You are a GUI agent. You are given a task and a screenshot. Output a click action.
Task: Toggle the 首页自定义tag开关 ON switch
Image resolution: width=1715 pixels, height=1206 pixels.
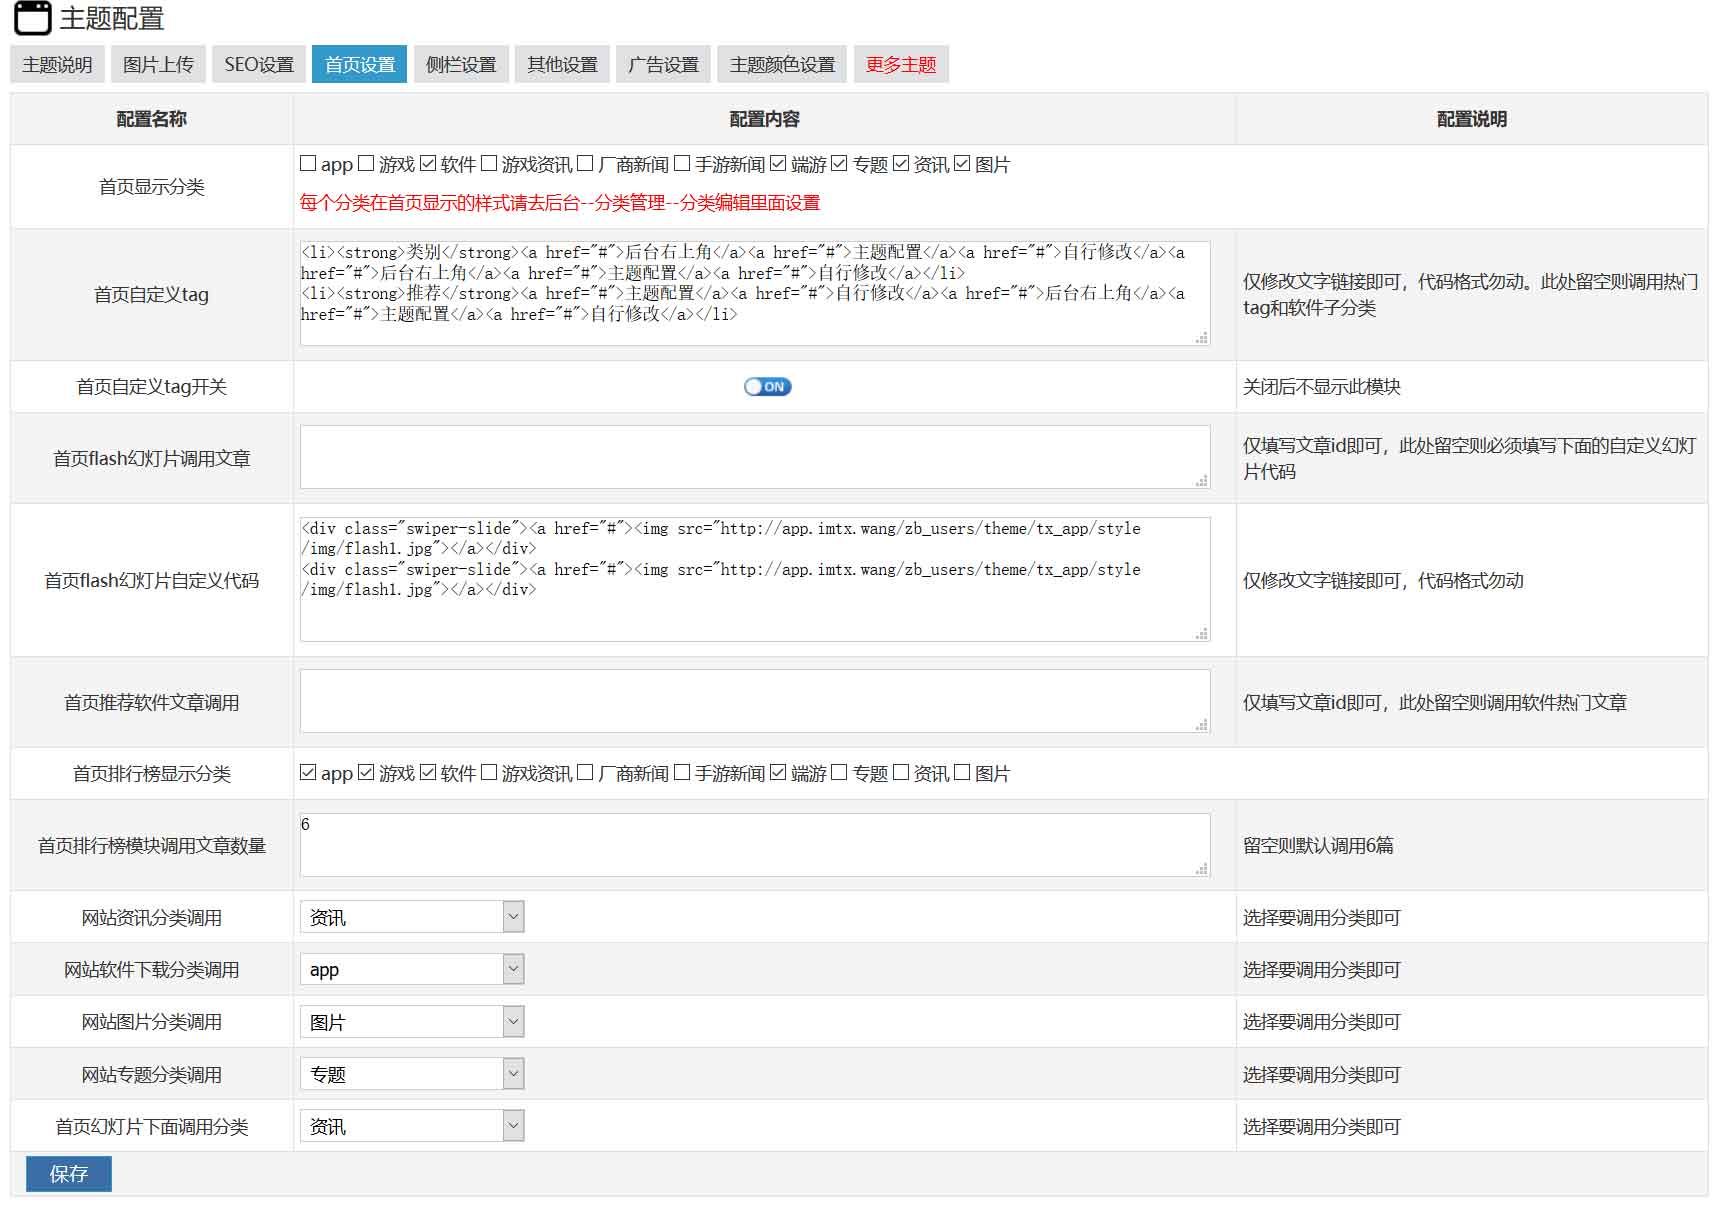(767, 387)
